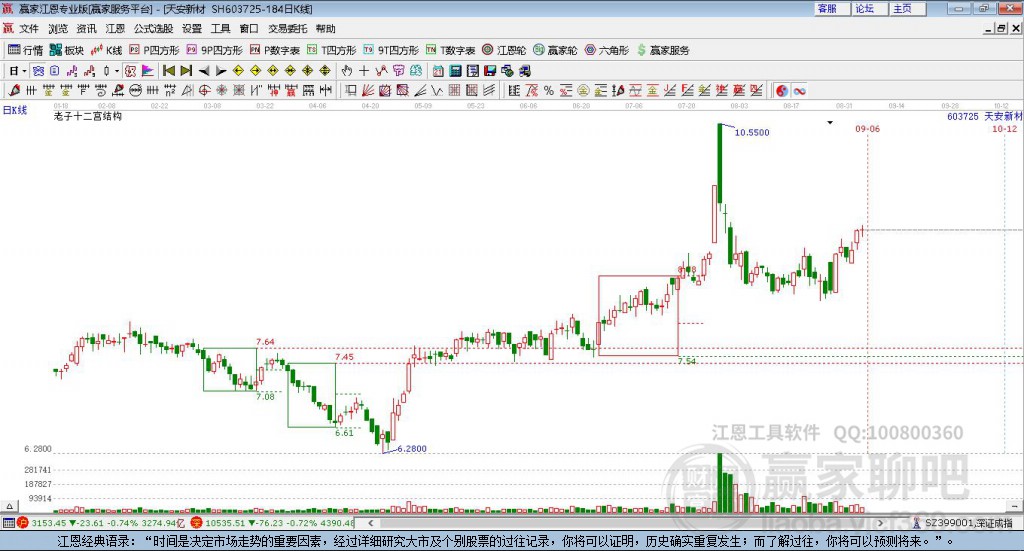Select the percent % retracement tool

pos(549,91)
